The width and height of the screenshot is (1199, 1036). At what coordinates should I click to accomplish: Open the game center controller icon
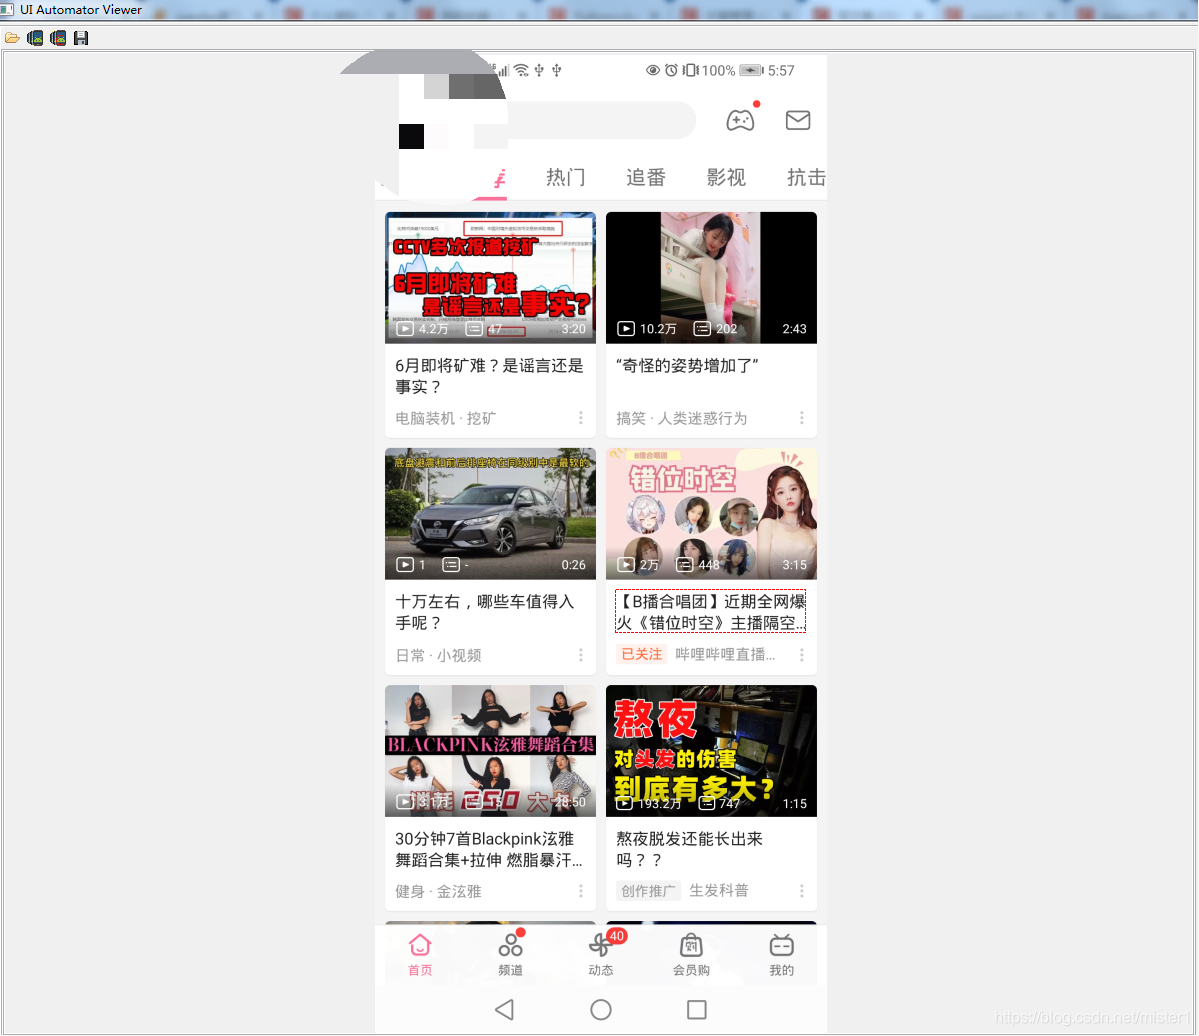pos(740,120)
